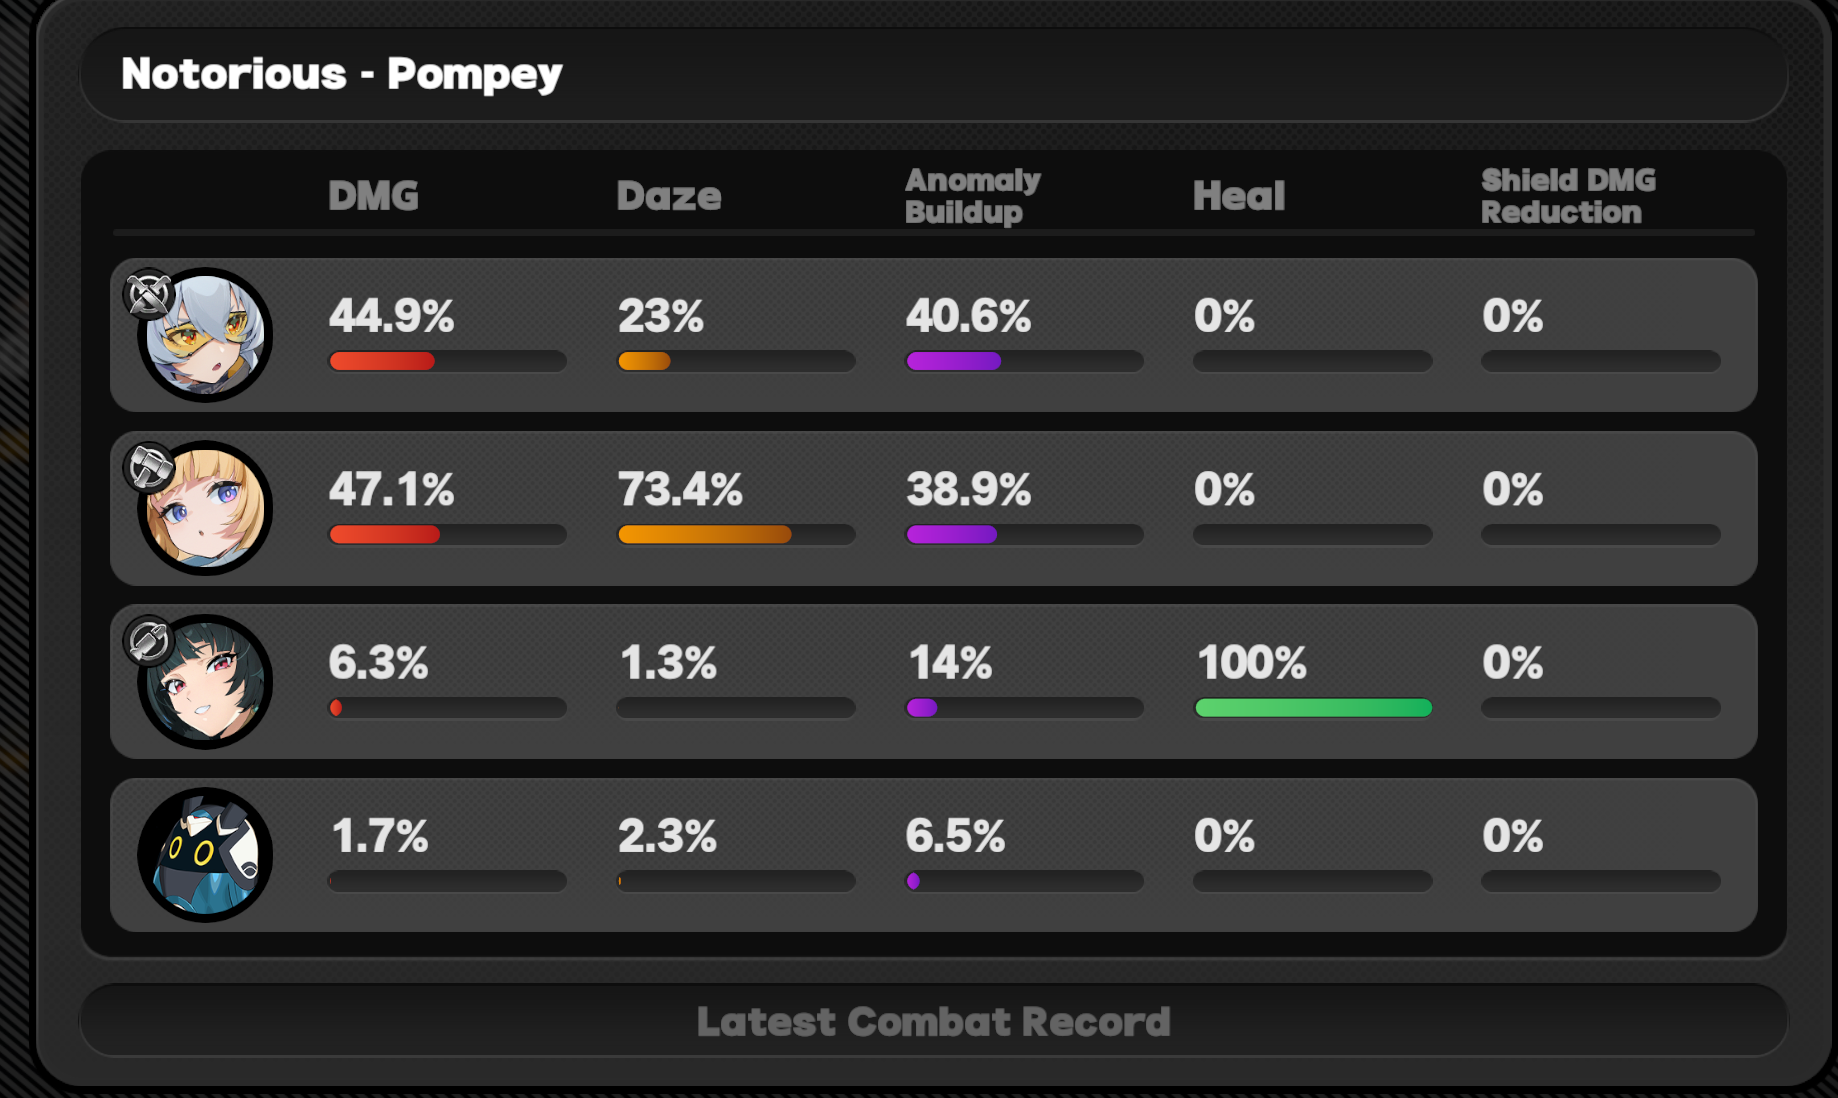Select the Anomaly Buildup column header

point(972,196)
